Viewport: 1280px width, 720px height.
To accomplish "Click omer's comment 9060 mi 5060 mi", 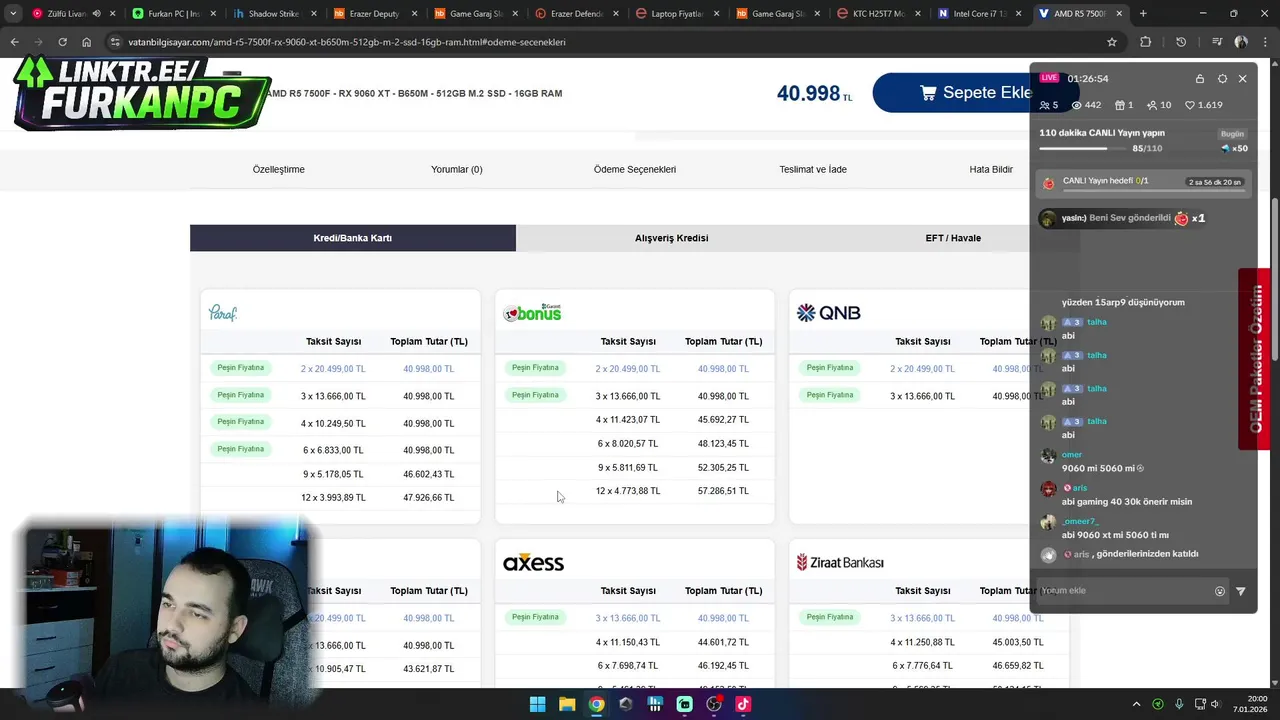I will (1103, 468).
